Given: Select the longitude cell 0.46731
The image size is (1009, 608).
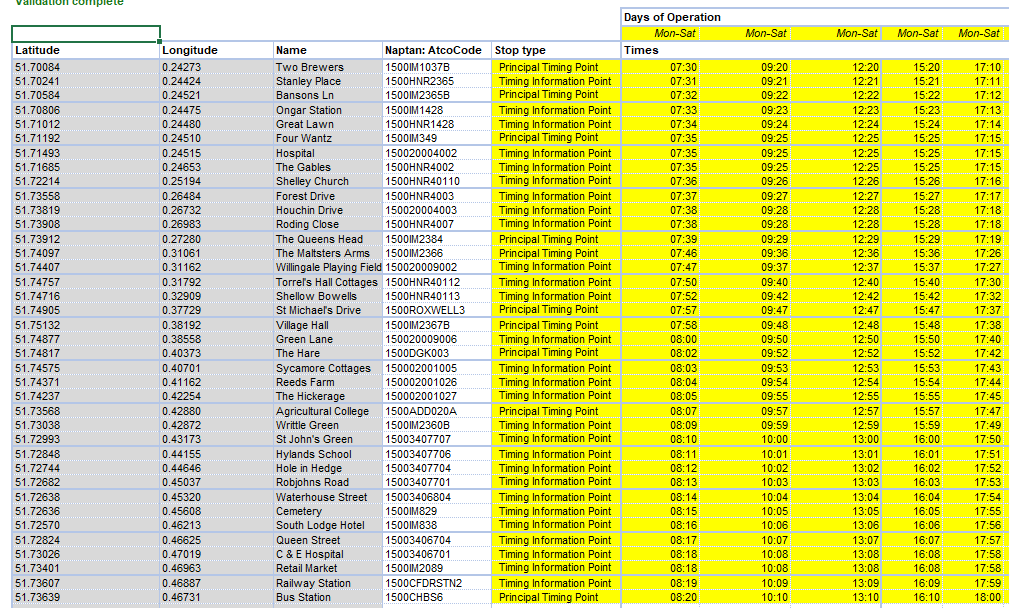Looking at the screenshot, I should 215,597.
